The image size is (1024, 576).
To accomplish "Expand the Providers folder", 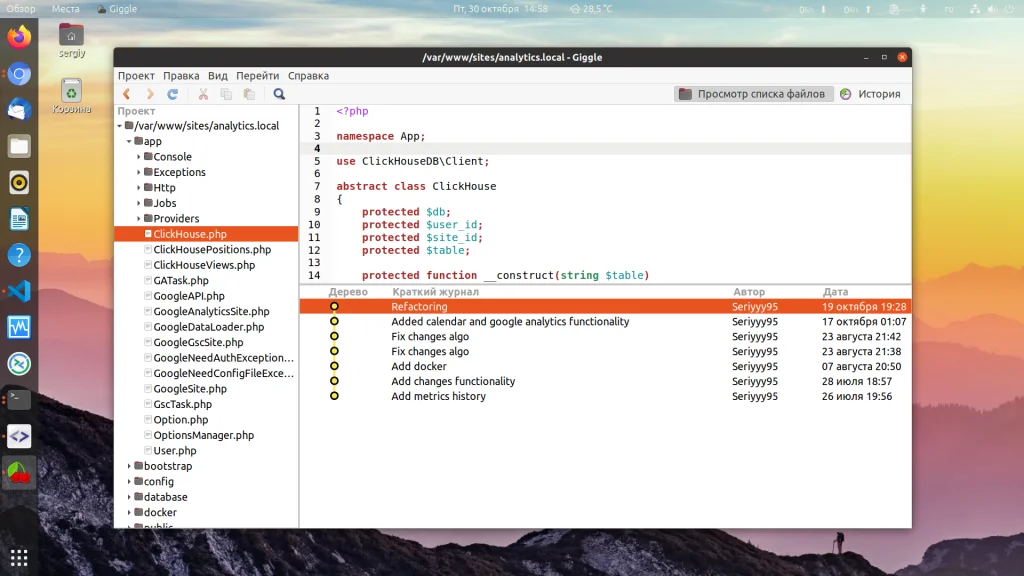I will tap(139, 219).
